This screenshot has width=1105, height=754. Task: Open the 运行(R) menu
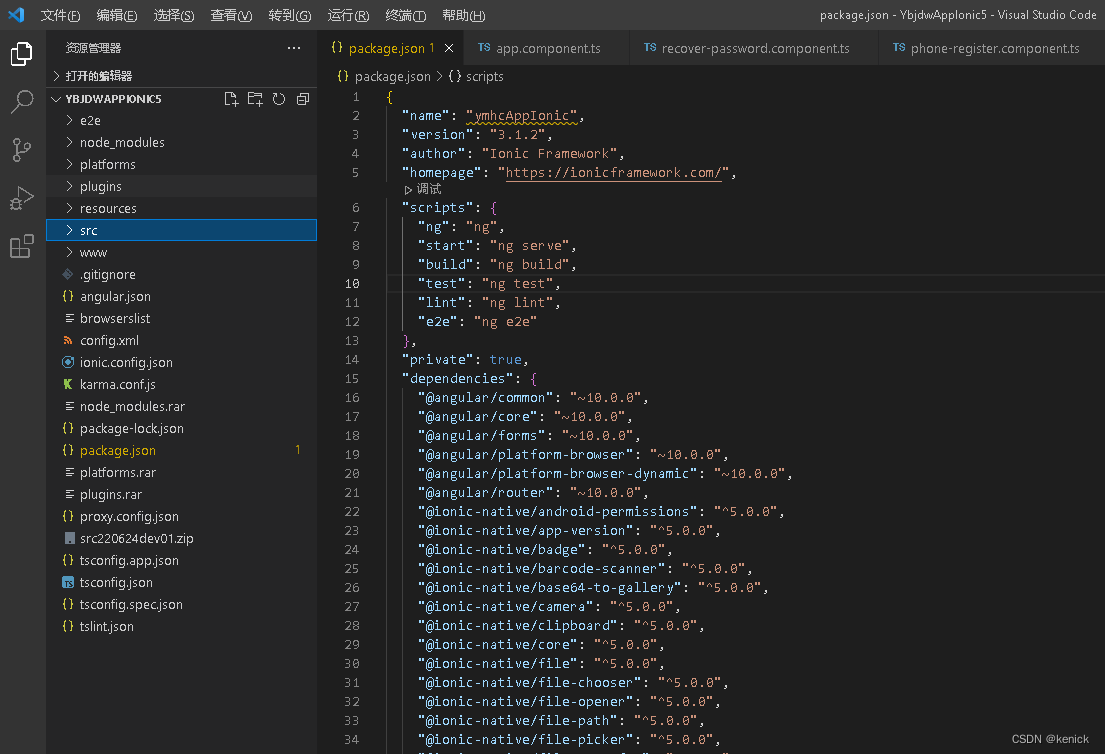pos(348,15)
